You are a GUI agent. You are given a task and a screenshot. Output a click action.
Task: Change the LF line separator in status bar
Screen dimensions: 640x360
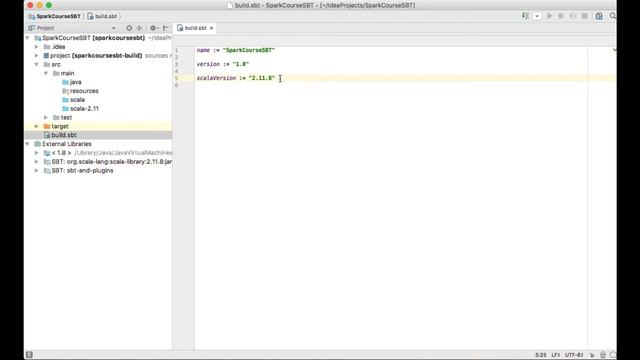(x=556, y=355)
